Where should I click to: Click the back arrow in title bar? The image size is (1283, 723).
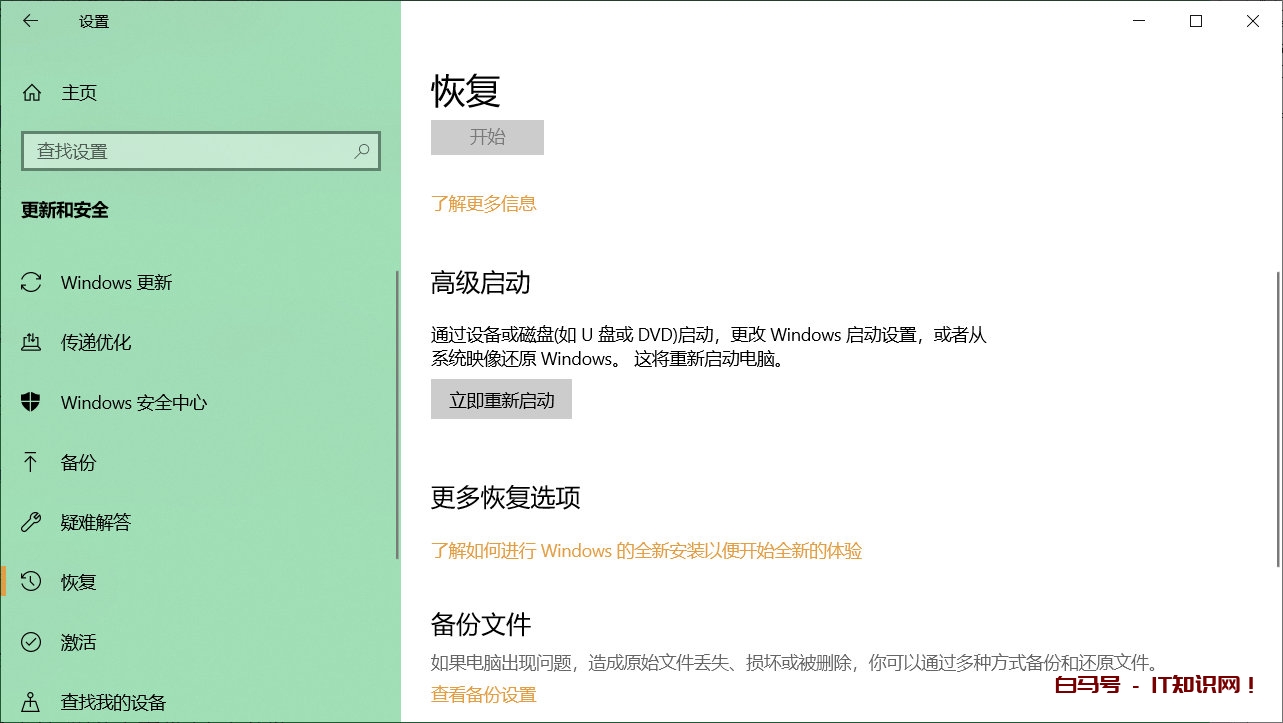30,20
